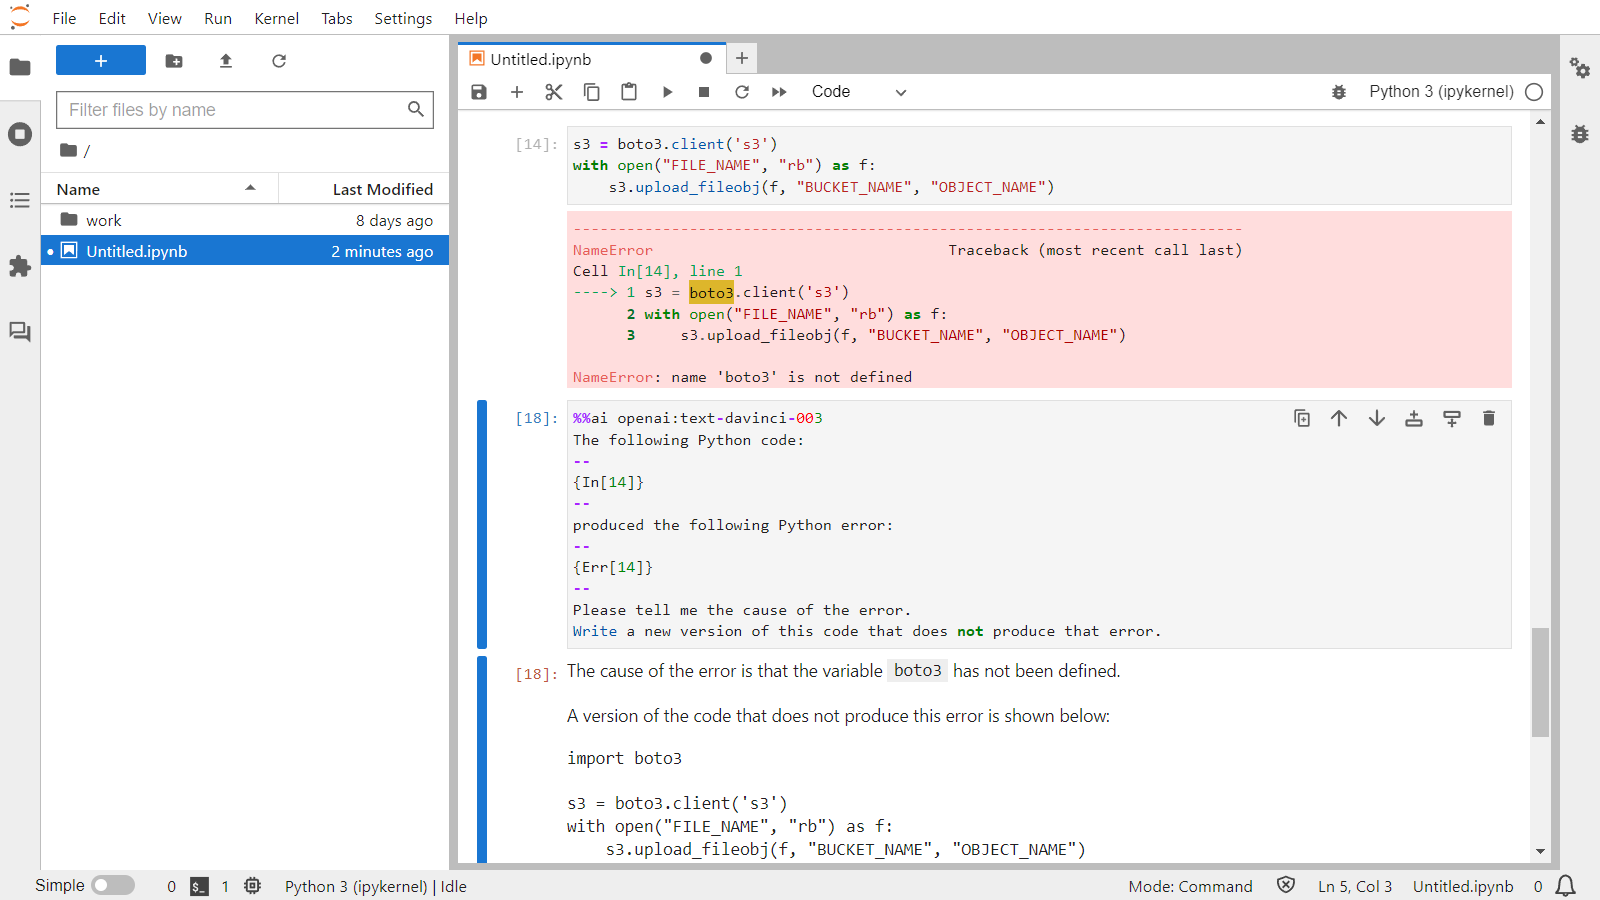
Task: Save the notebook using the save icon
Action: (478, 91)
